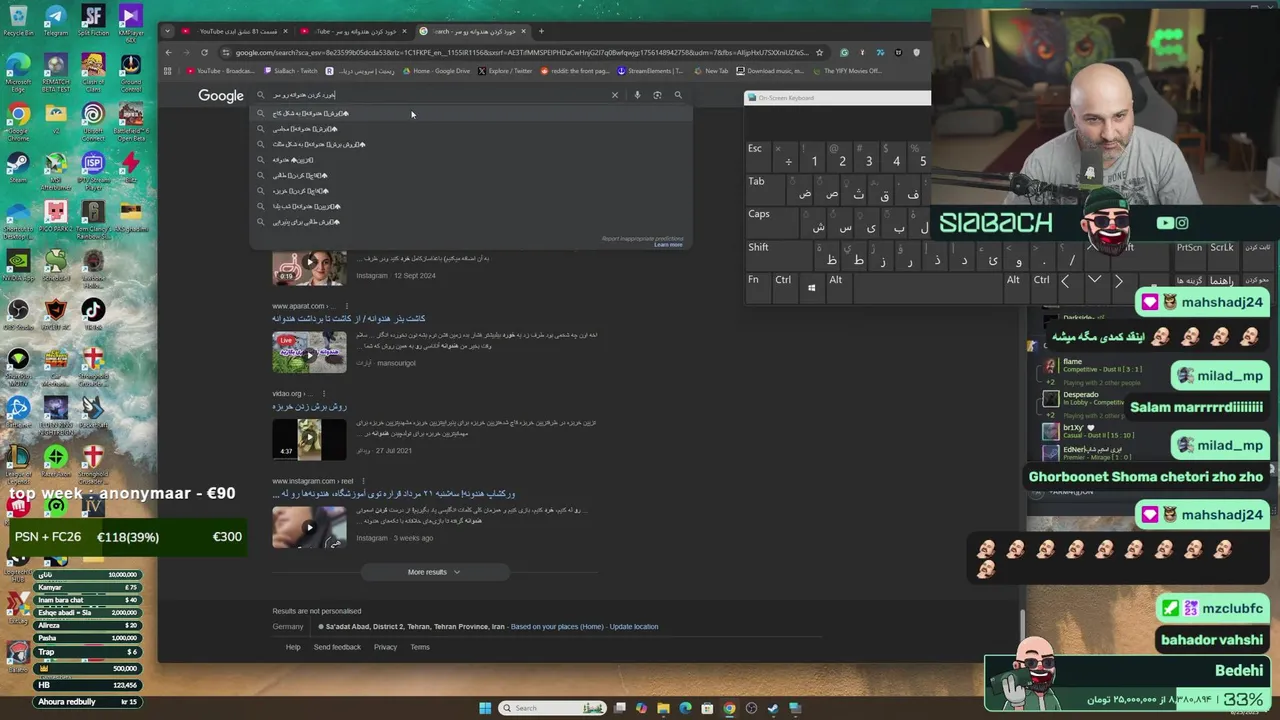Open the OBS Studio desktop shortcut
This screenshot has height=720, width=1280.
tap(18, 315)
